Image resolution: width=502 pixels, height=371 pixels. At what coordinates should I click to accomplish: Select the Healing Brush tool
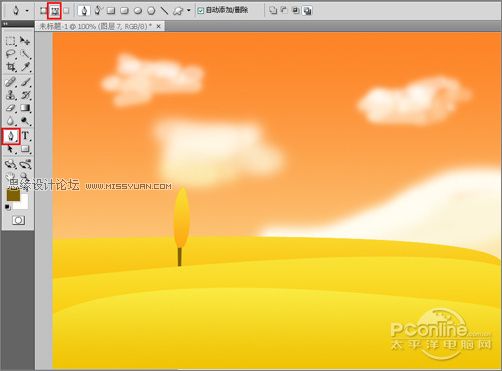click(10, 82)
